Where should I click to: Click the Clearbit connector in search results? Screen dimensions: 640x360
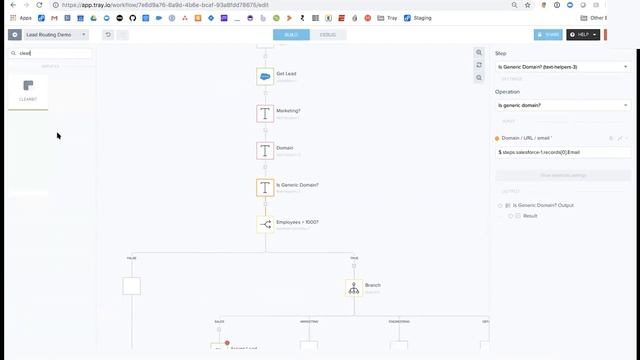click(x=28, y=91)
